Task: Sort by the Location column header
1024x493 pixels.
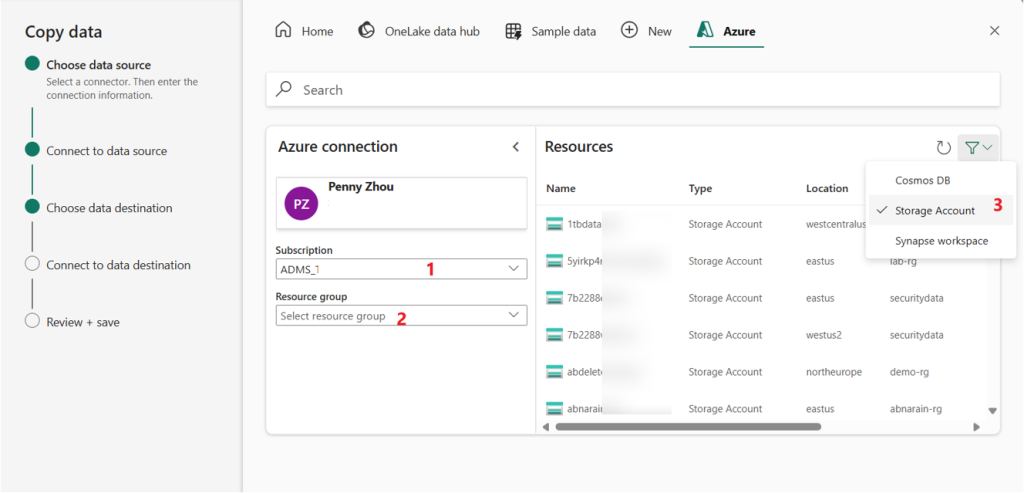Action: [x=827, y=189]
